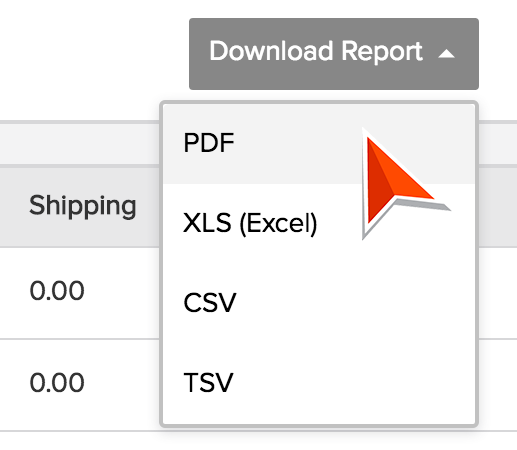Choose PDF from the download menu
517x450 pixels.
pyautogui.click(x=209, y=143)
